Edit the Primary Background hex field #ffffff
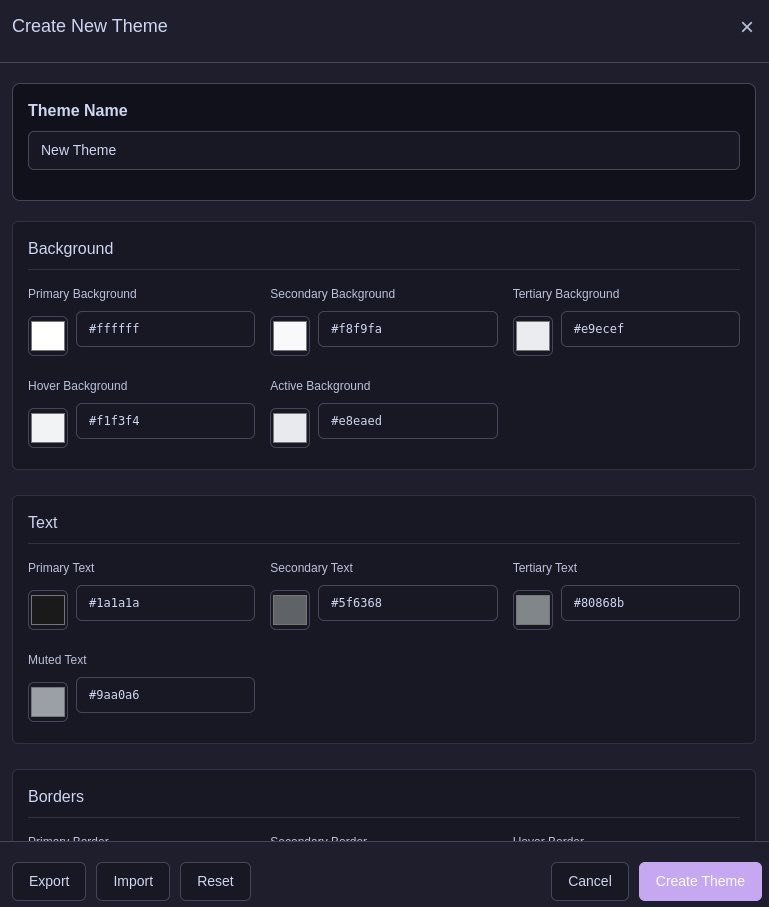 coord(165,329)
